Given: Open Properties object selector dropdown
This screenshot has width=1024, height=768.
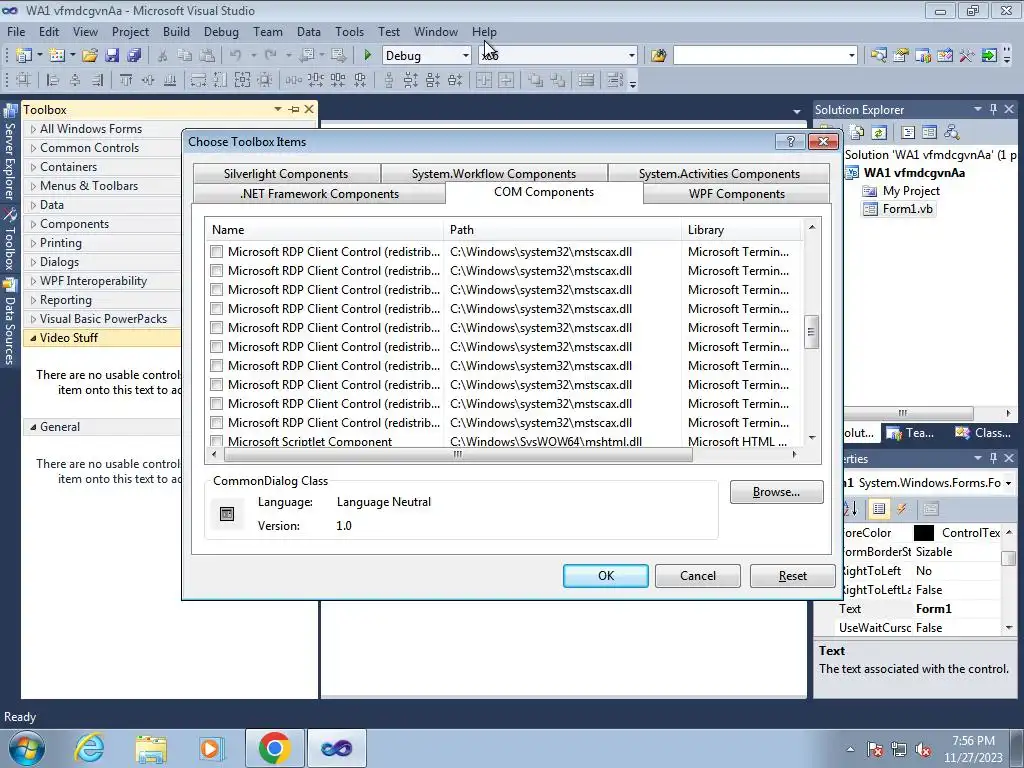Looking at the screenshot, I should (1008, 483).
